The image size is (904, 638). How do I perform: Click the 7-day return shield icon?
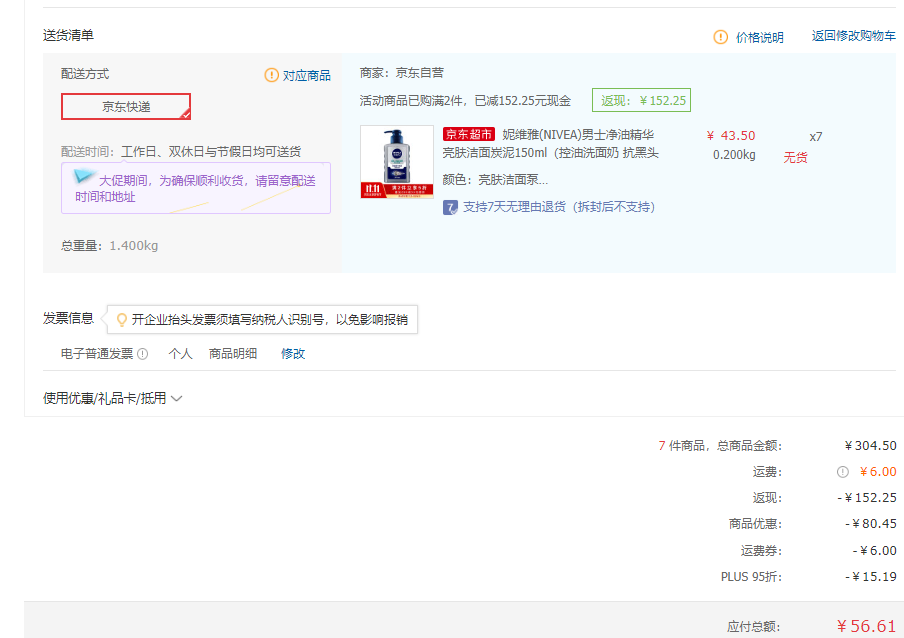tap(450, 207)
